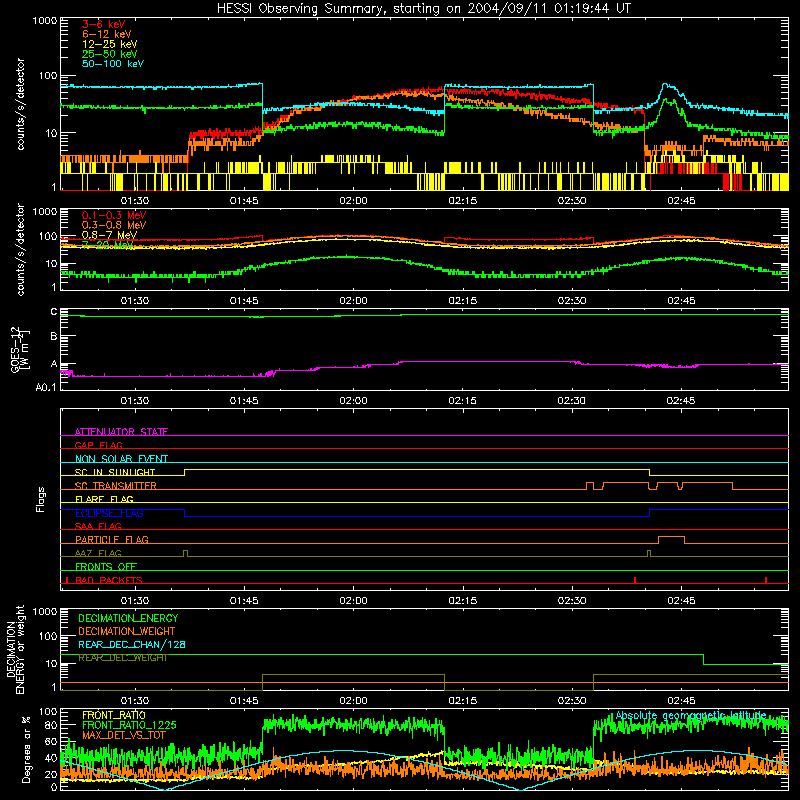Click the NON_SOLAR_EVENT flag label

pos(121,459)
